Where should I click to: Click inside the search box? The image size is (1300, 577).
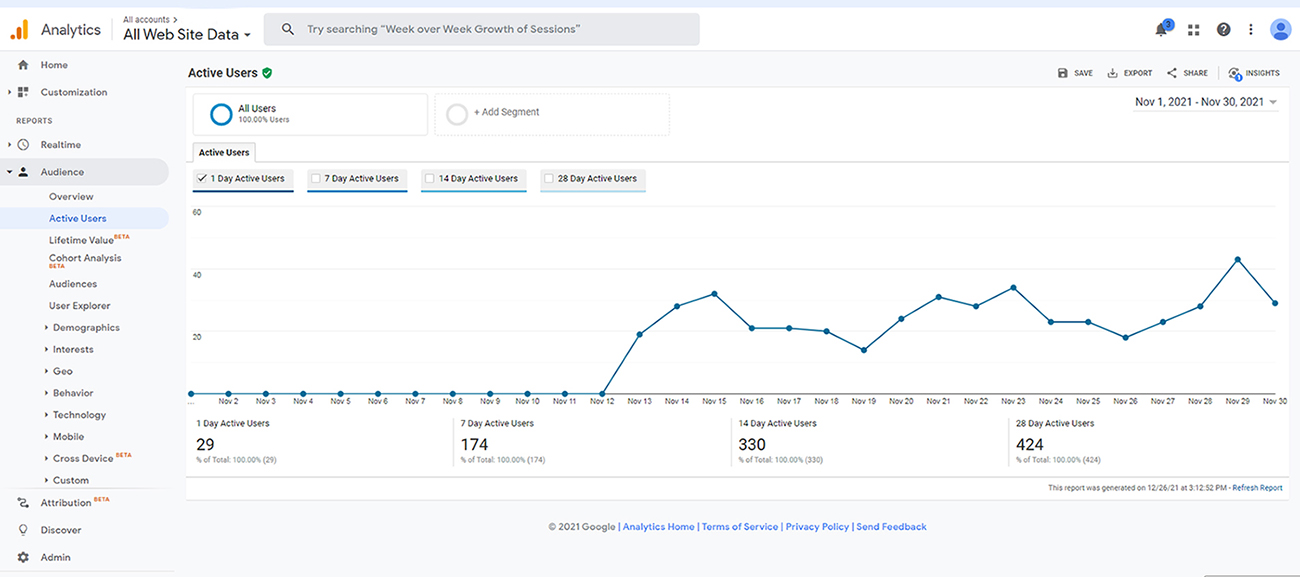coord(482,30)
